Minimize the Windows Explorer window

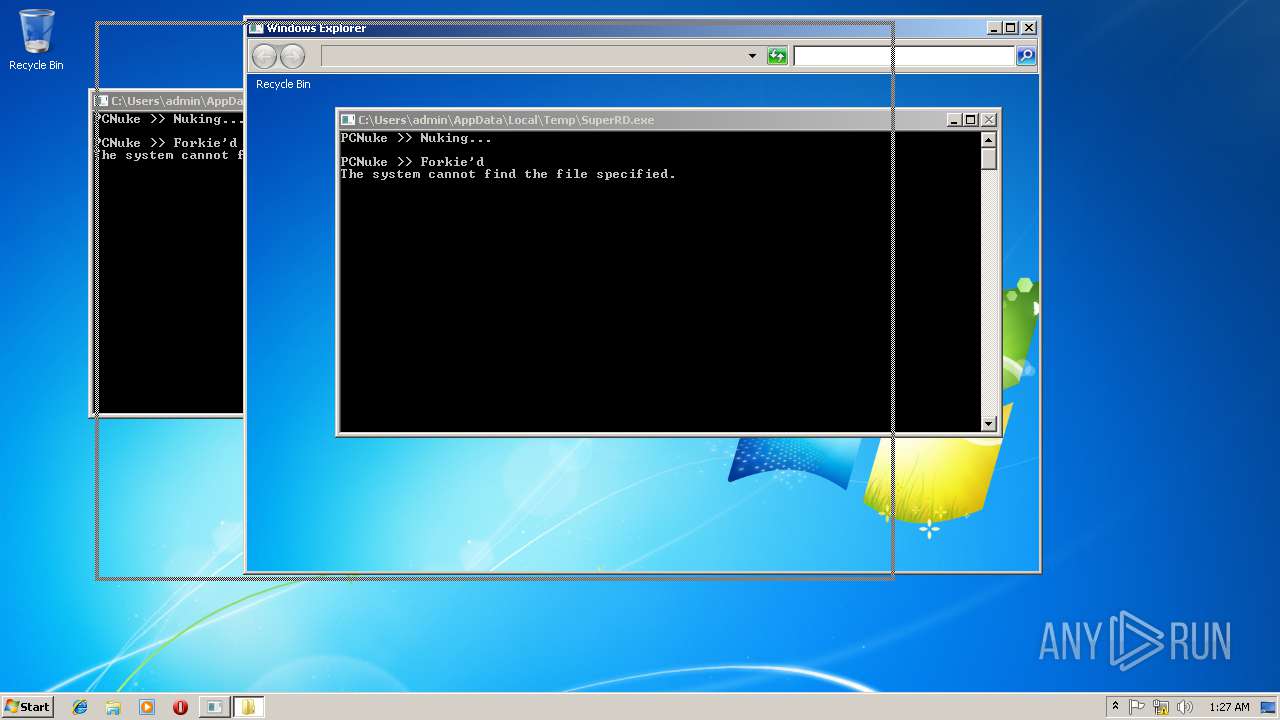[993, 28]
